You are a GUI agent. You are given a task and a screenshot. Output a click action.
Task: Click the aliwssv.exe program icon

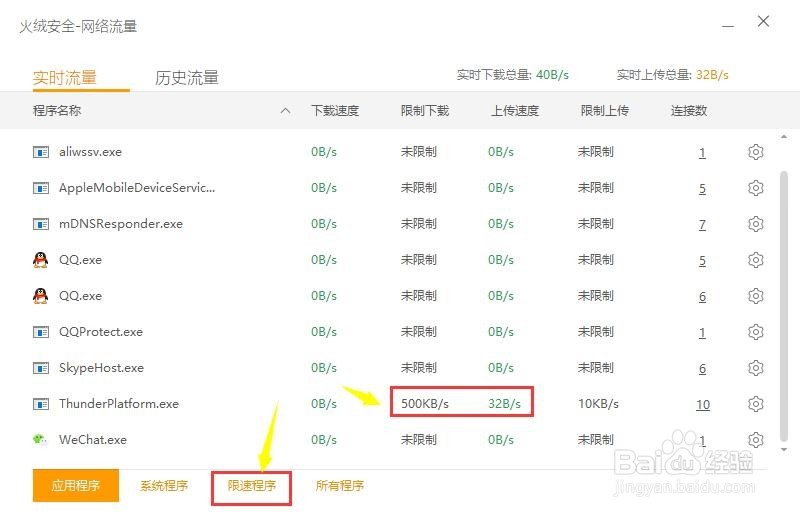pos(41,152)
